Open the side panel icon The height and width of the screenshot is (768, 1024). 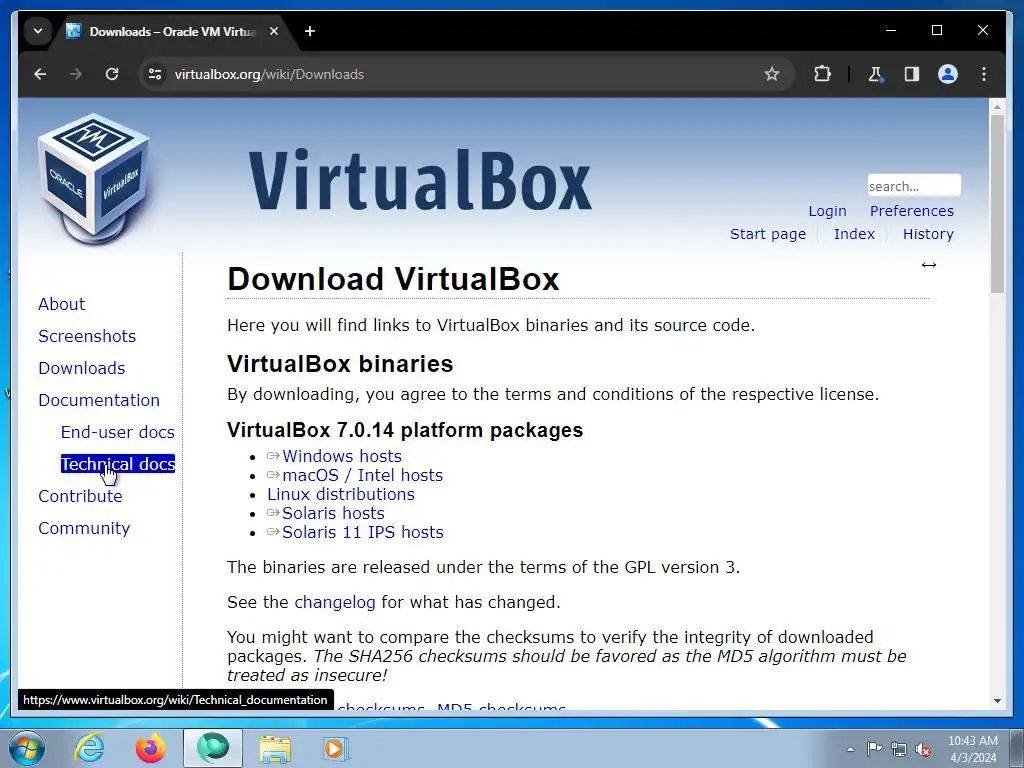coord(912,74)
